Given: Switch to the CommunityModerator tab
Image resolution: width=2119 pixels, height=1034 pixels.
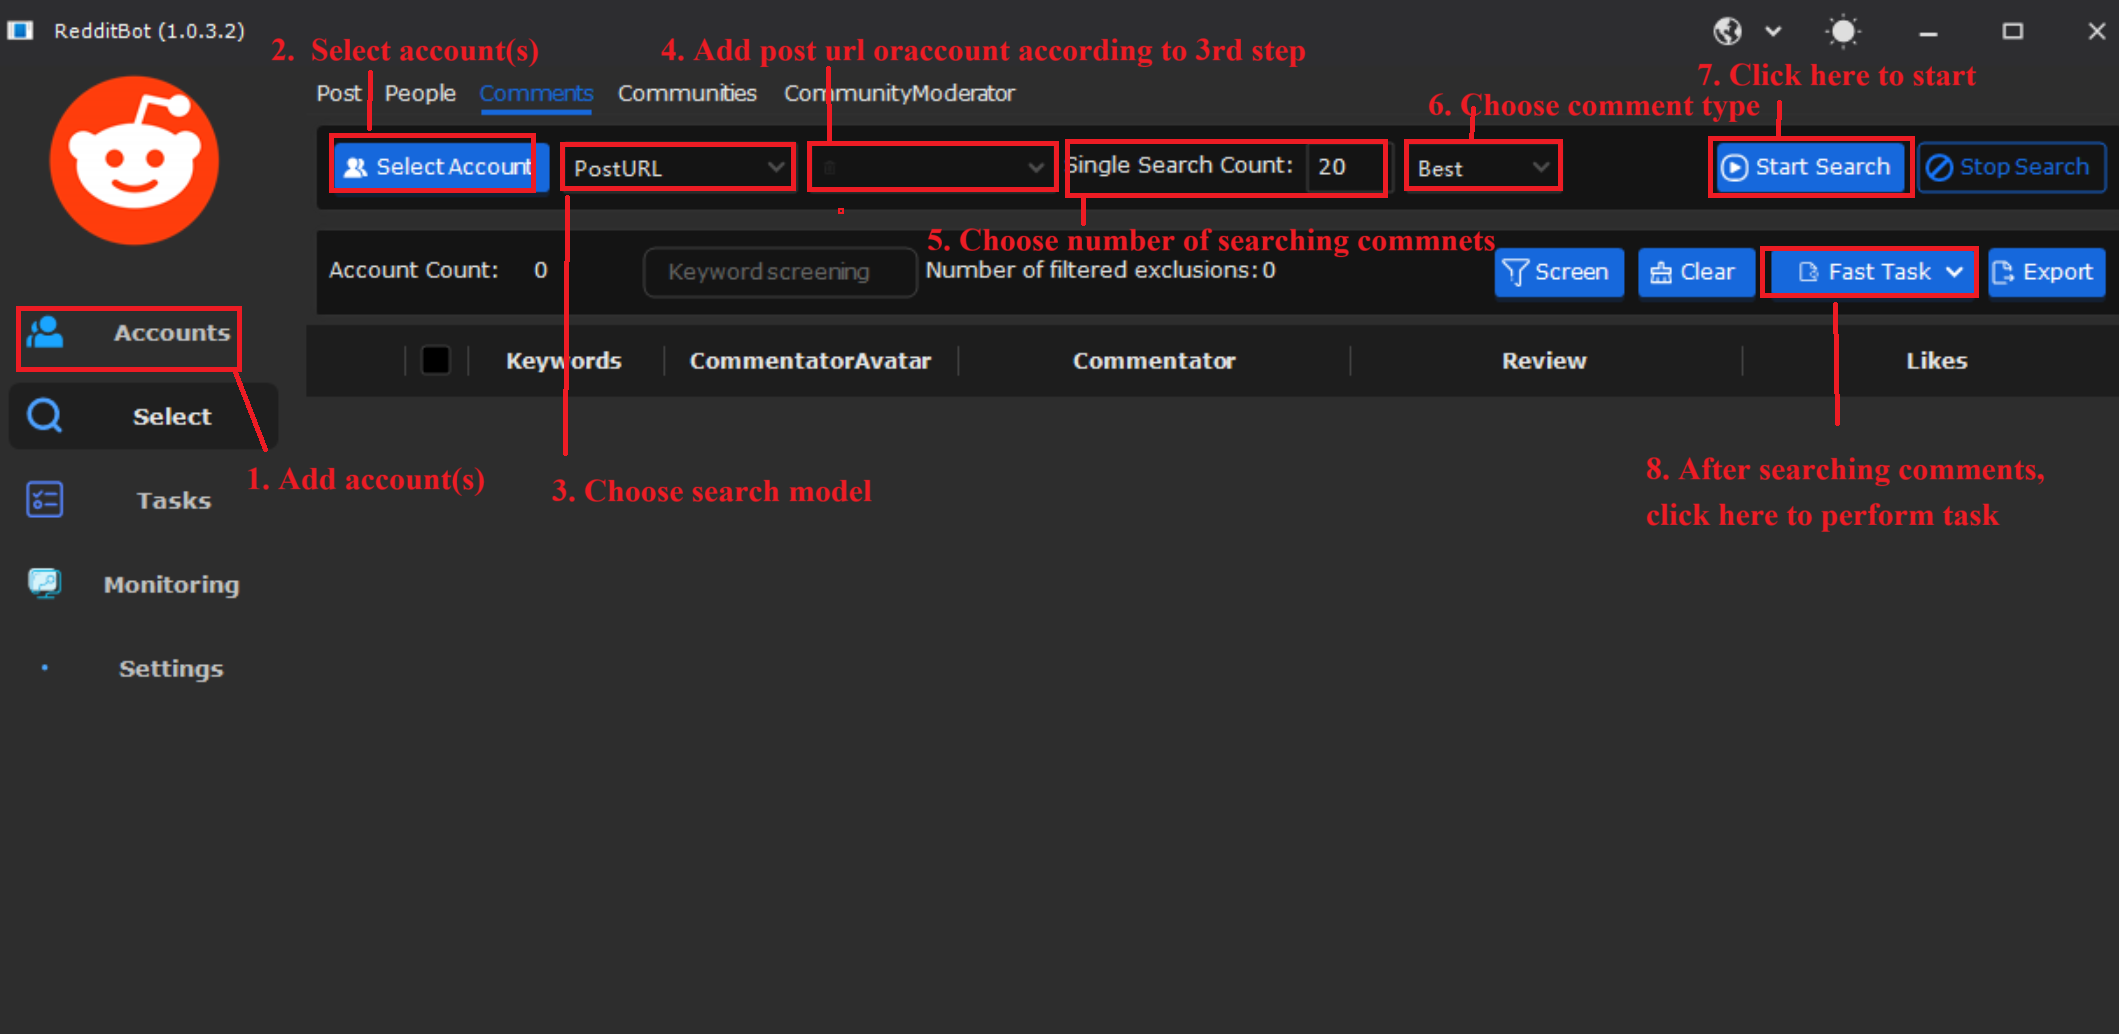Looking at the screenshot, I should pos(899,93).
